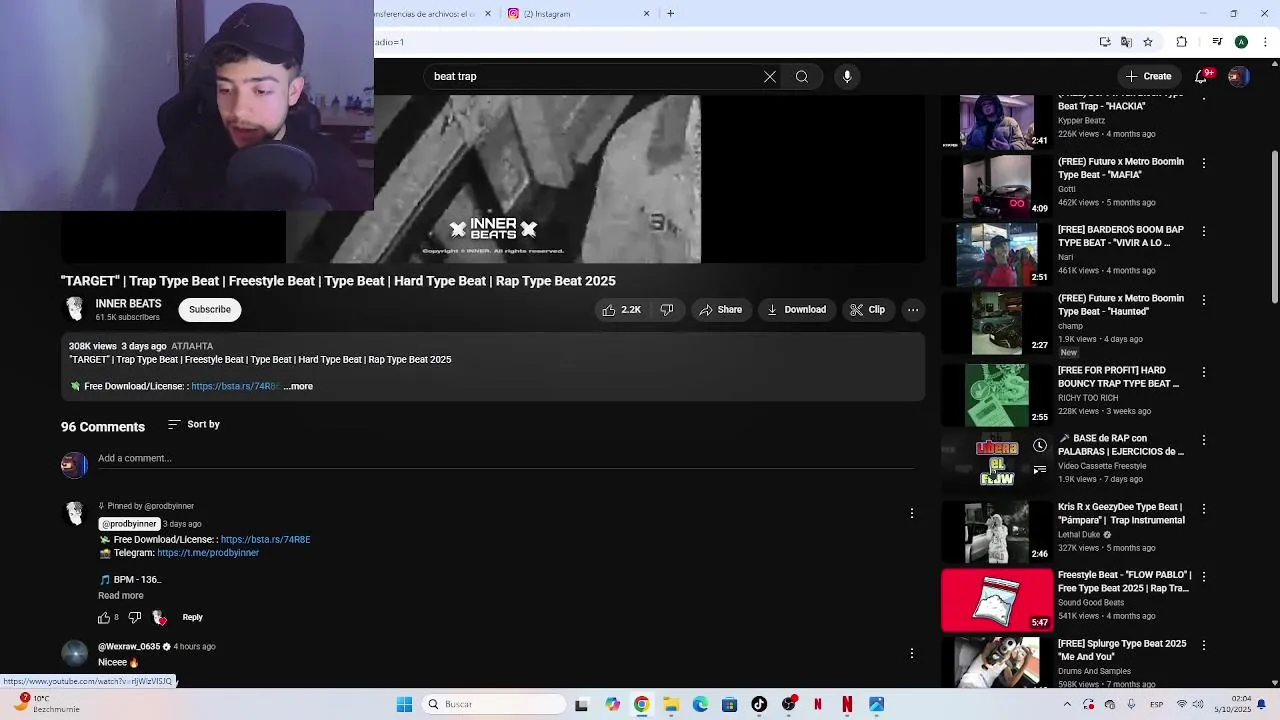Open Chrome extensions puzzle icon

click(1182, 42)
